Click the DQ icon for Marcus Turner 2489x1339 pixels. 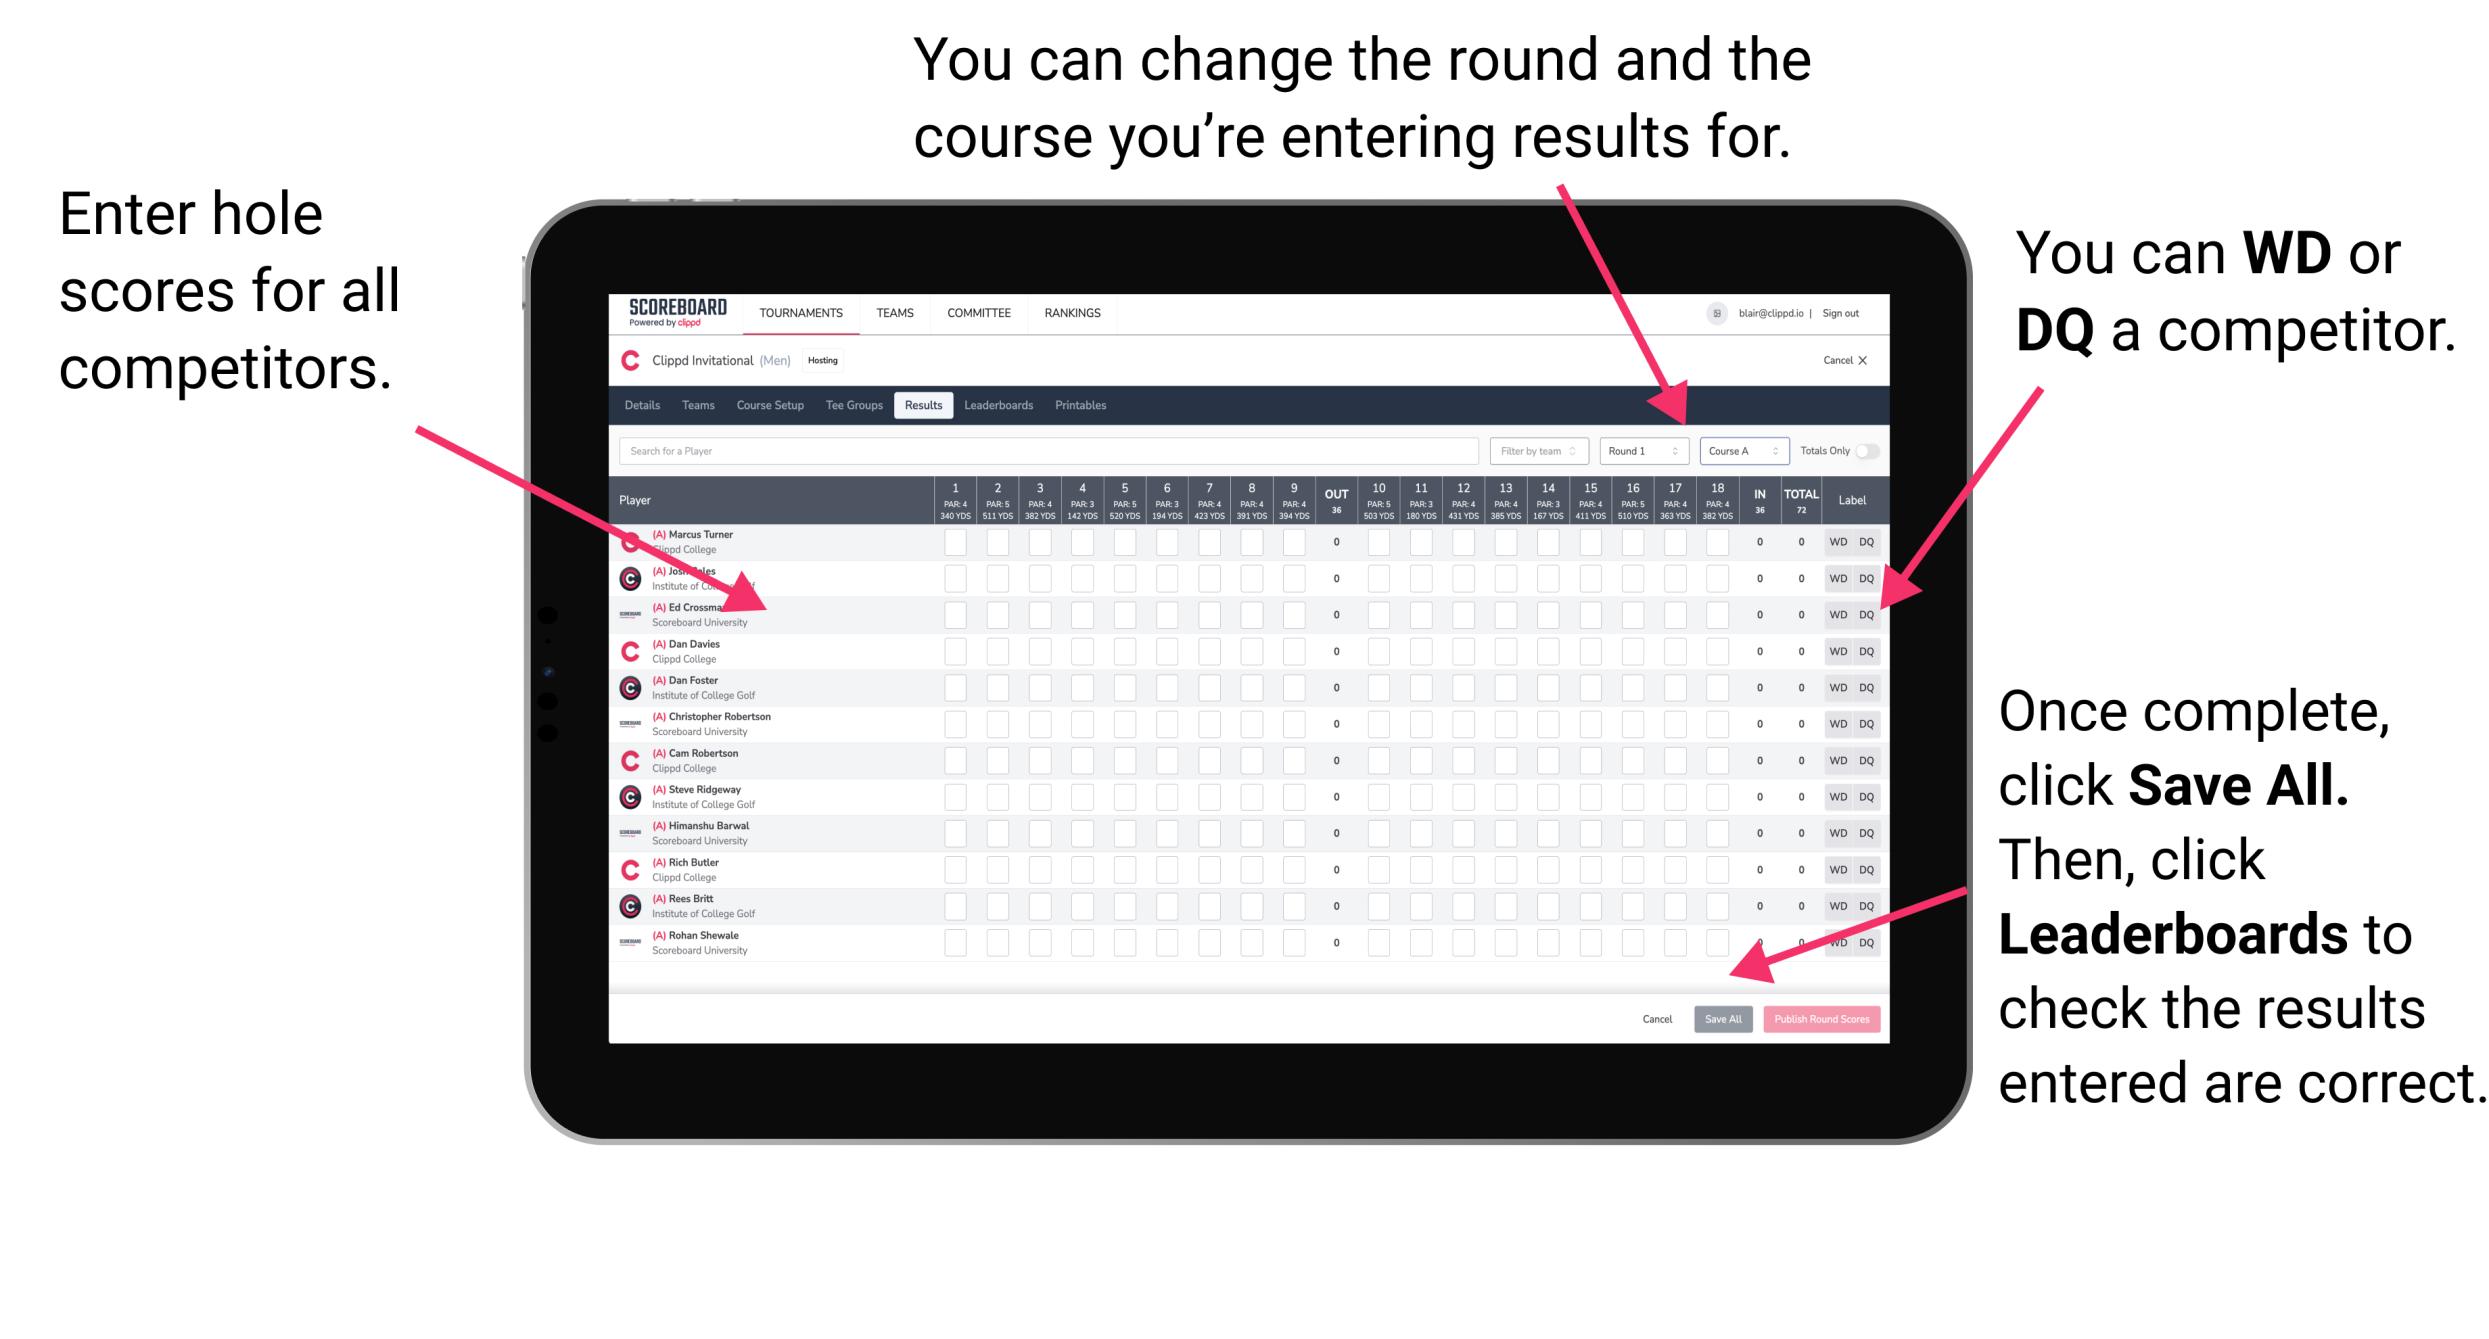[x=1863, y=543]
